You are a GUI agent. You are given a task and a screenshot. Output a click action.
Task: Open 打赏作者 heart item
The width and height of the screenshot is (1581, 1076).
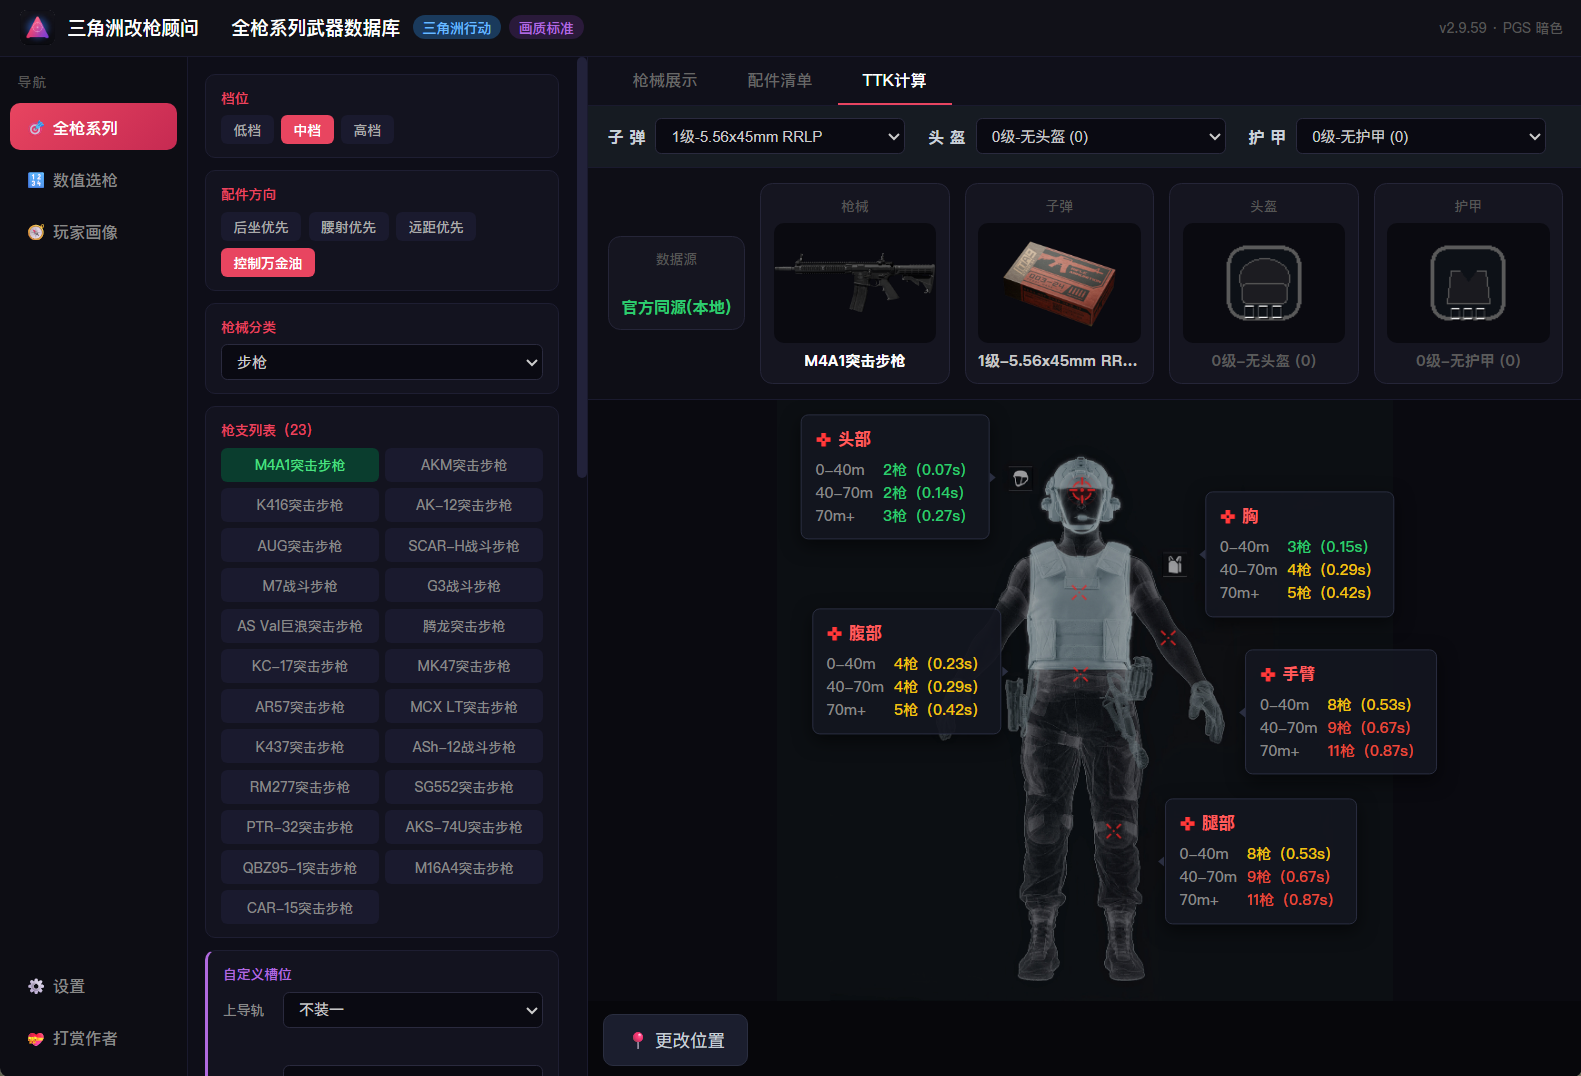[93, 1038]
